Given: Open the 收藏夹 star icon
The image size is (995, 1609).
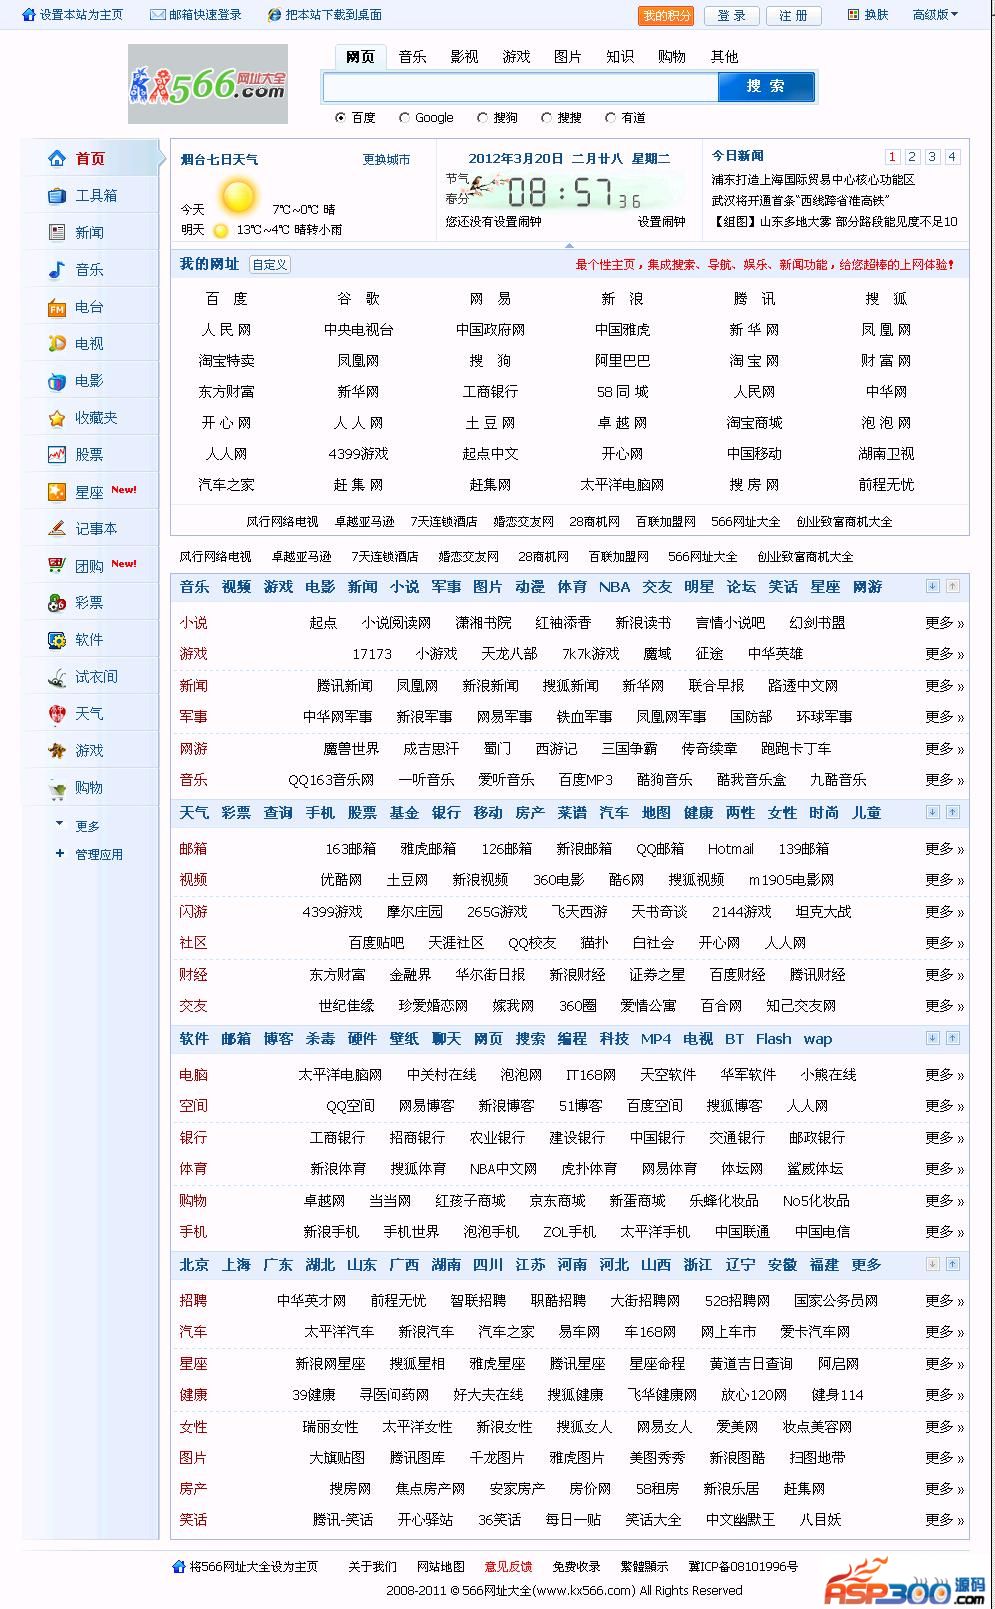Looking at the screenshot, I should tap(57, 417).
